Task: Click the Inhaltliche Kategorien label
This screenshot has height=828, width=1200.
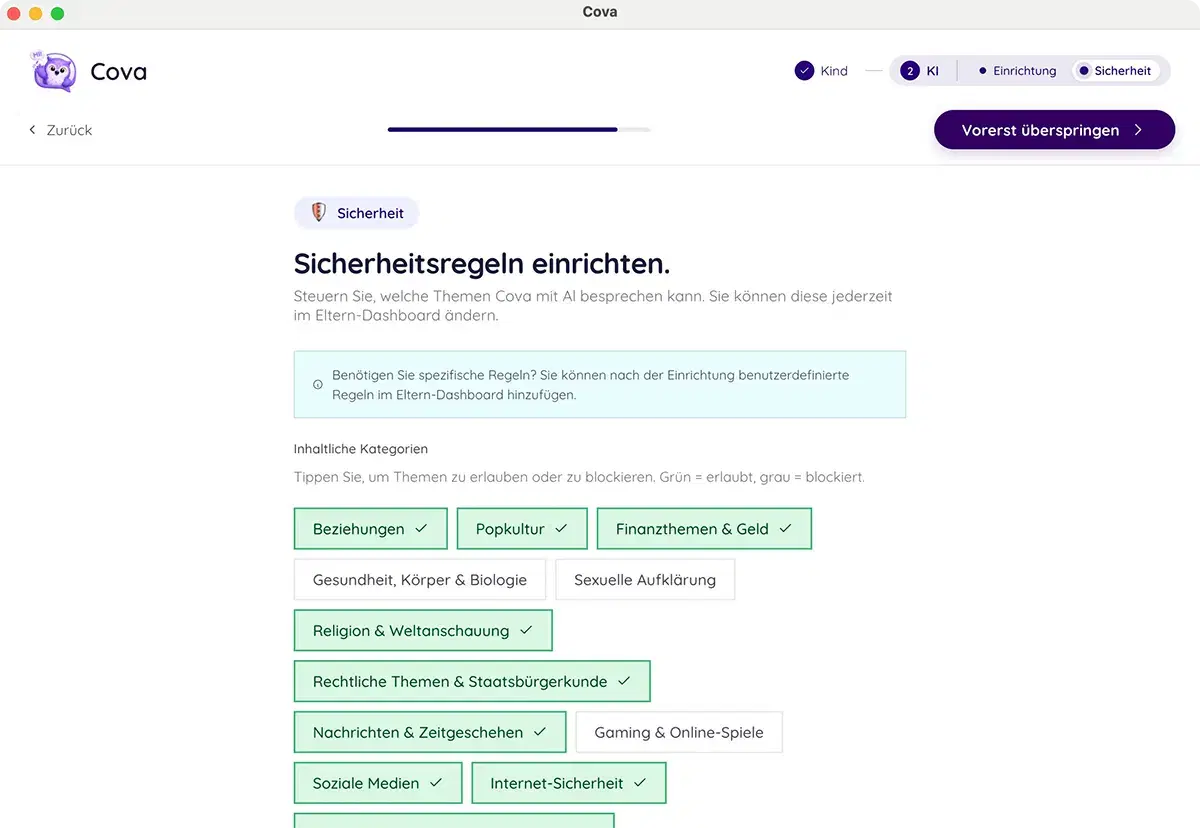Action: point(361,449)
